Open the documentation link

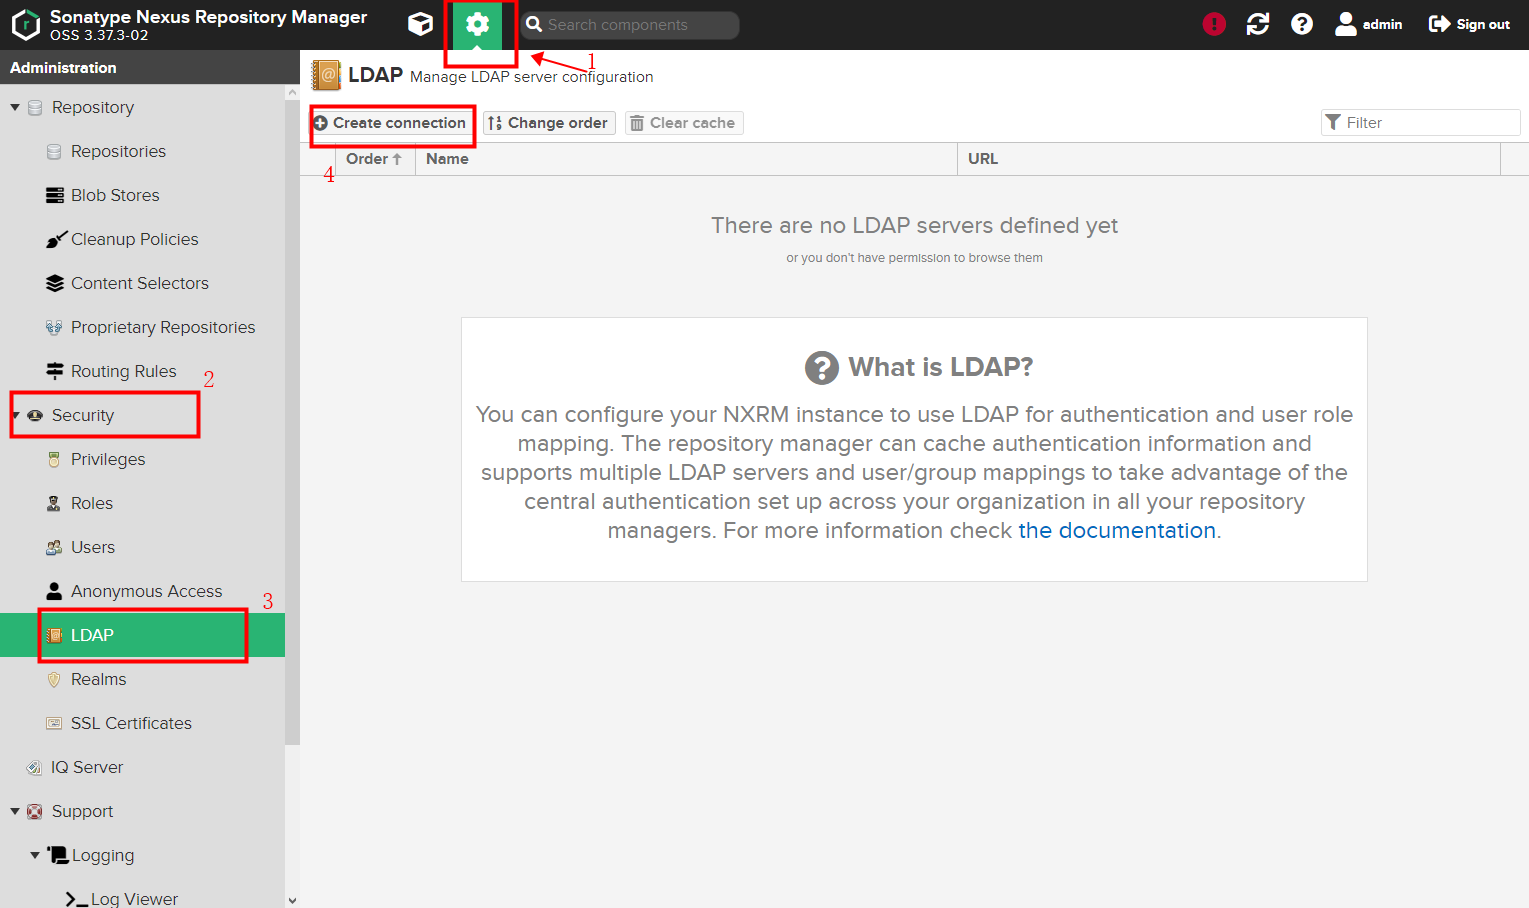click(x=1117, y=530)
